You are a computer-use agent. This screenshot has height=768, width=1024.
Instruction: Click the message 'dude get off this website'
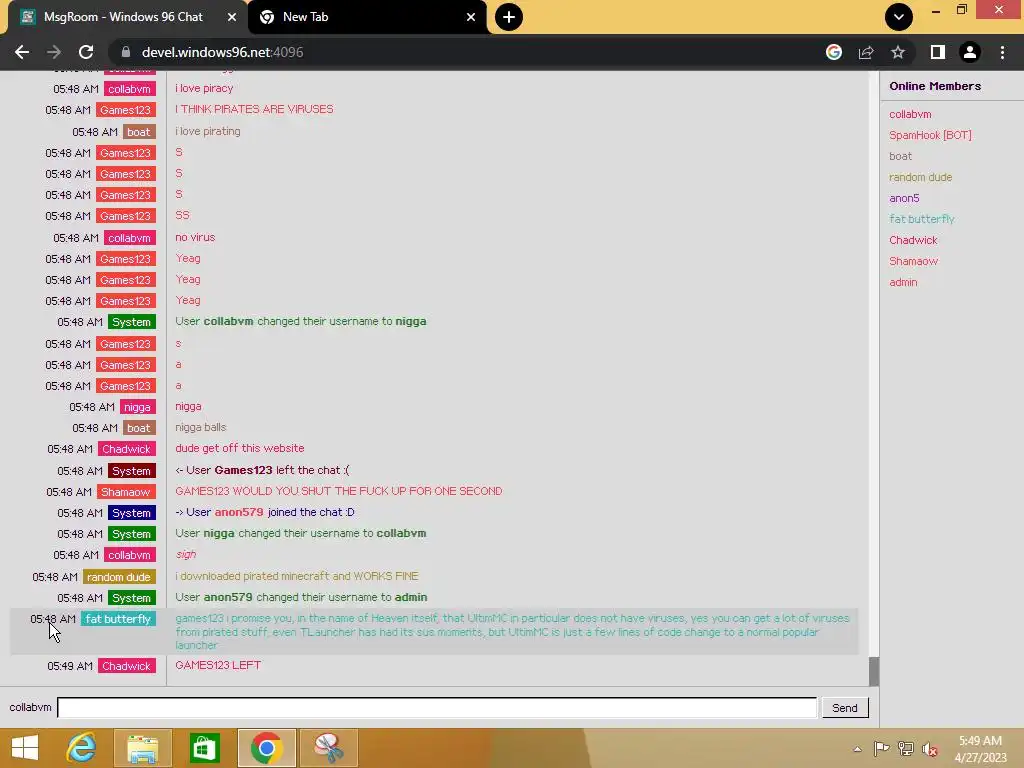[x=240, y=448]
